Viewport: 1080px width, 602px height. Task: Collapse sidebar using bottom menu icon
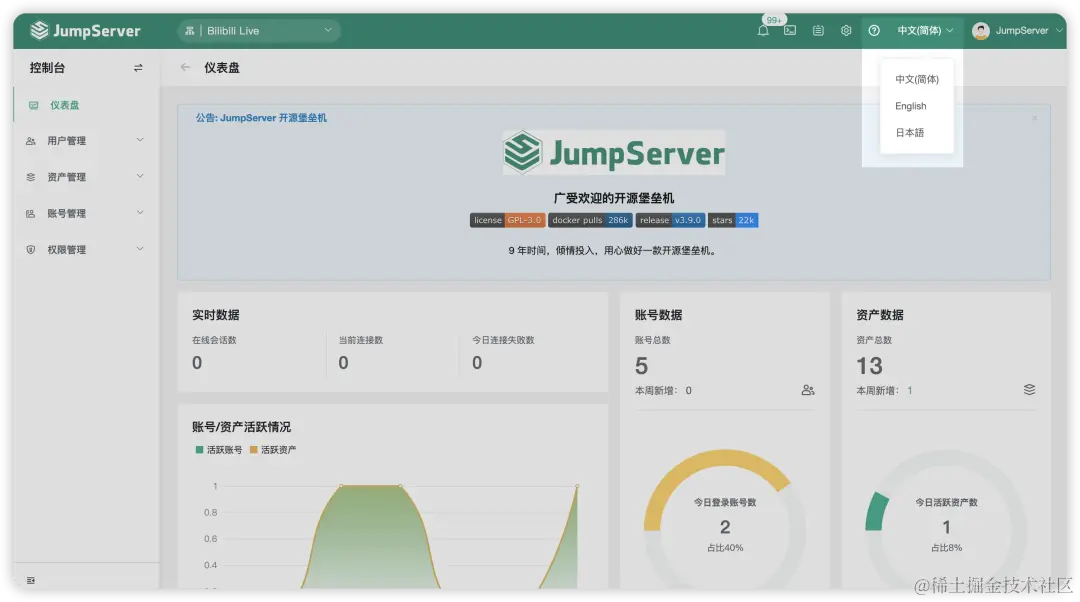click(x=31, y=581)
